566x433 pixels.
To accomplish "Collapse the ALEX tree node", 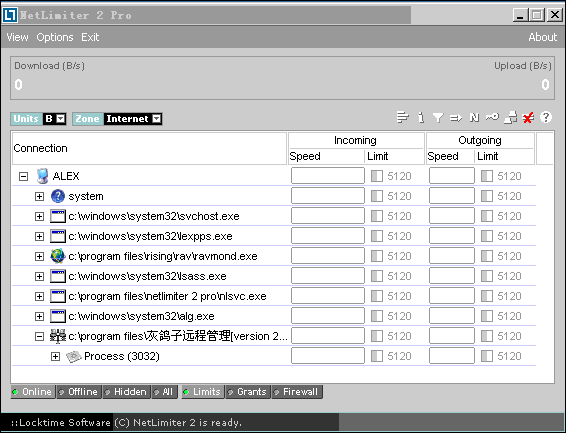I will click(23, 176).
